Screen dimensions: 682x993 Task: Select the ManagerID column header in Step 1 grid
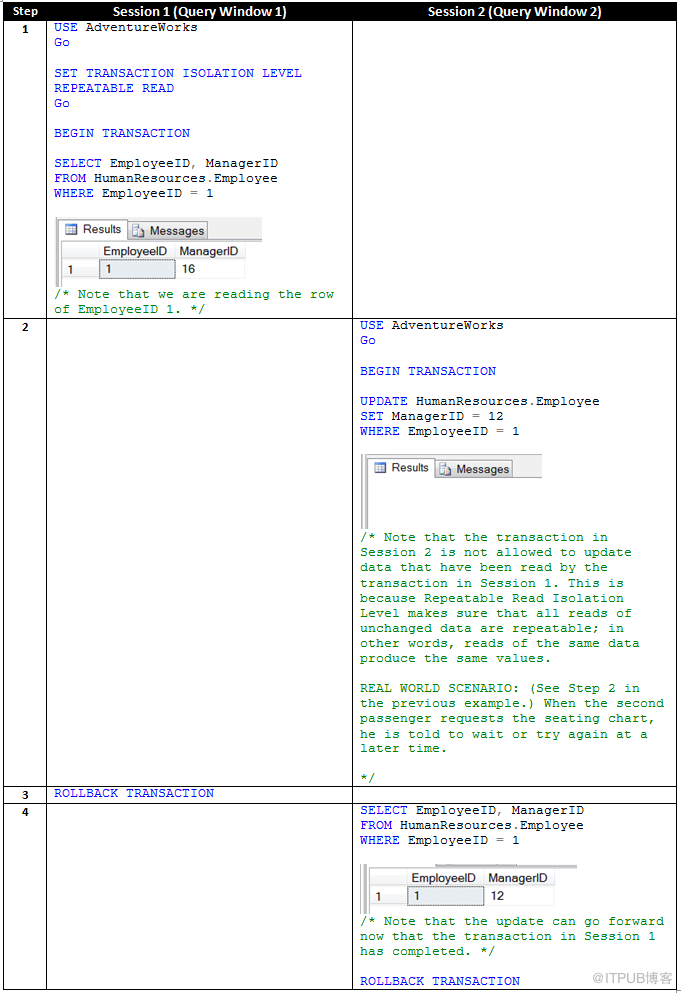tap(209, 251)
